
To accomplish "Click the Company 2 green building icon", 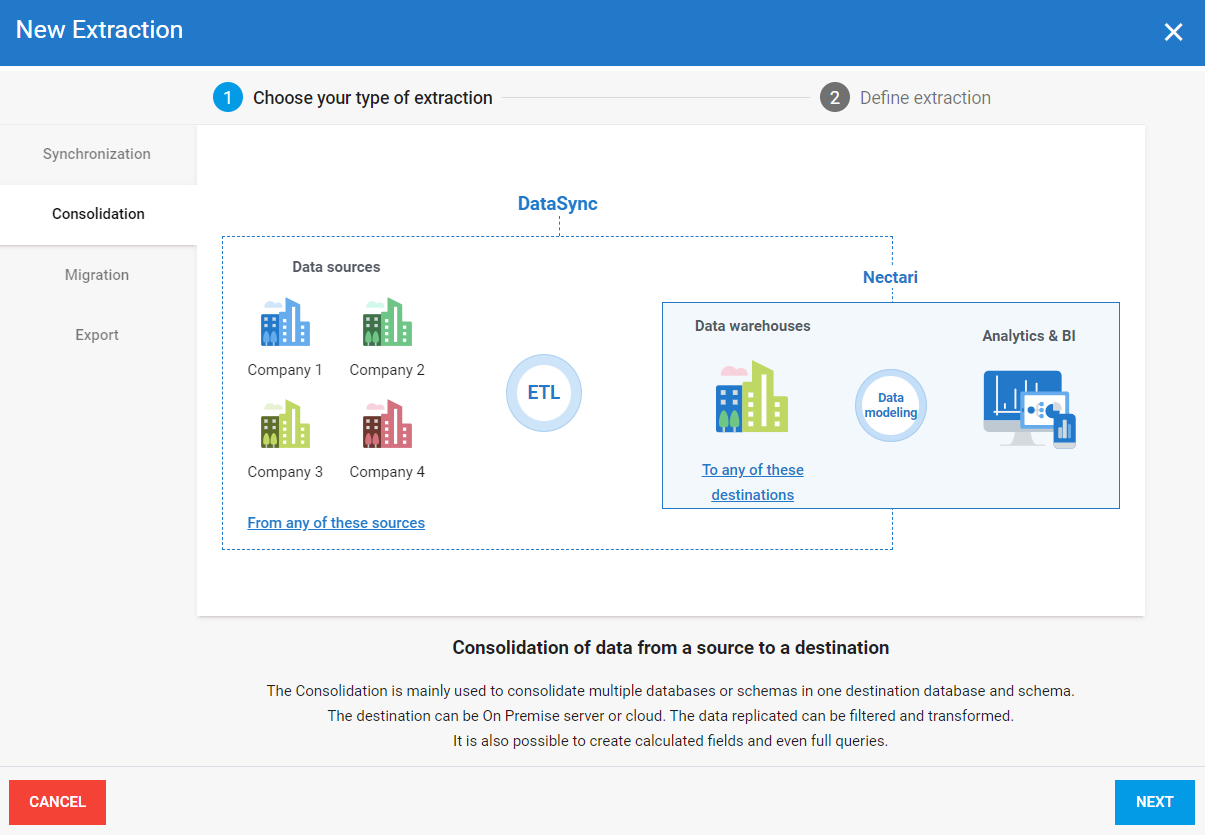I will (x=387, y=322).
